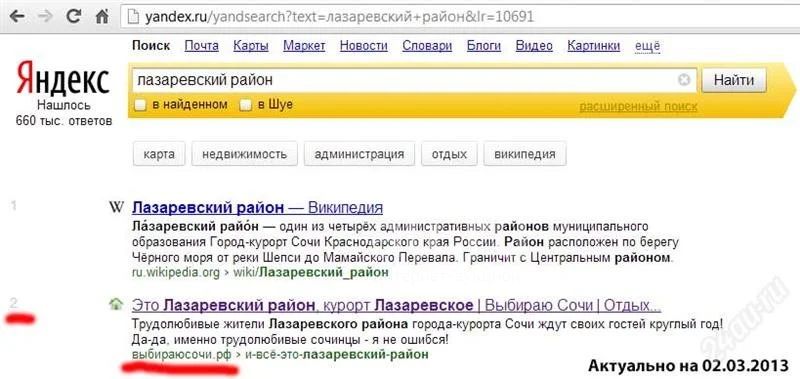Open 'Лазаревский район — Википедия' result
This screenshot has height=379, width=800.
tap(257, 207)
